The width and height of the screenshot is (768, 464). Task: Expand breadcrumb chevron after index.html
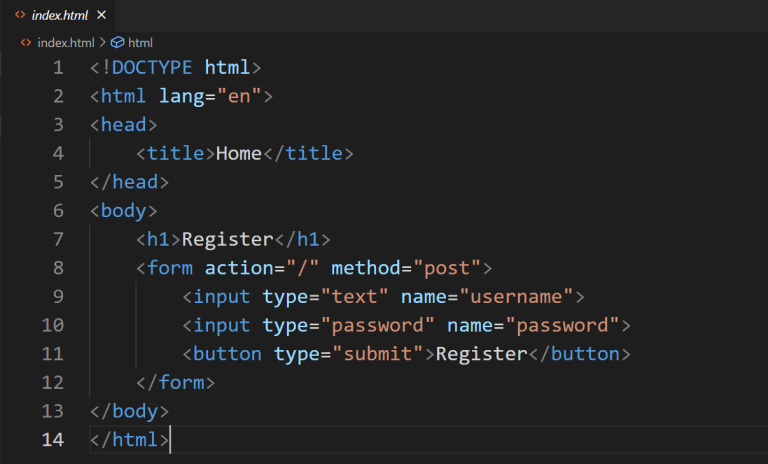(102, 43)
